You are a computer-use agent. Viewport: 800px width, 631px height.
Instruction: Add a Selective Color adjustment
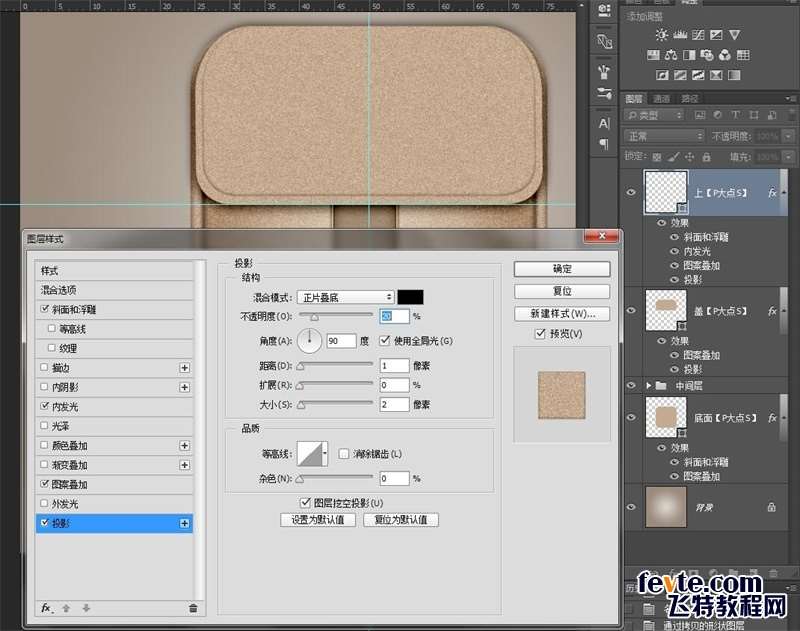coord(716,75)
